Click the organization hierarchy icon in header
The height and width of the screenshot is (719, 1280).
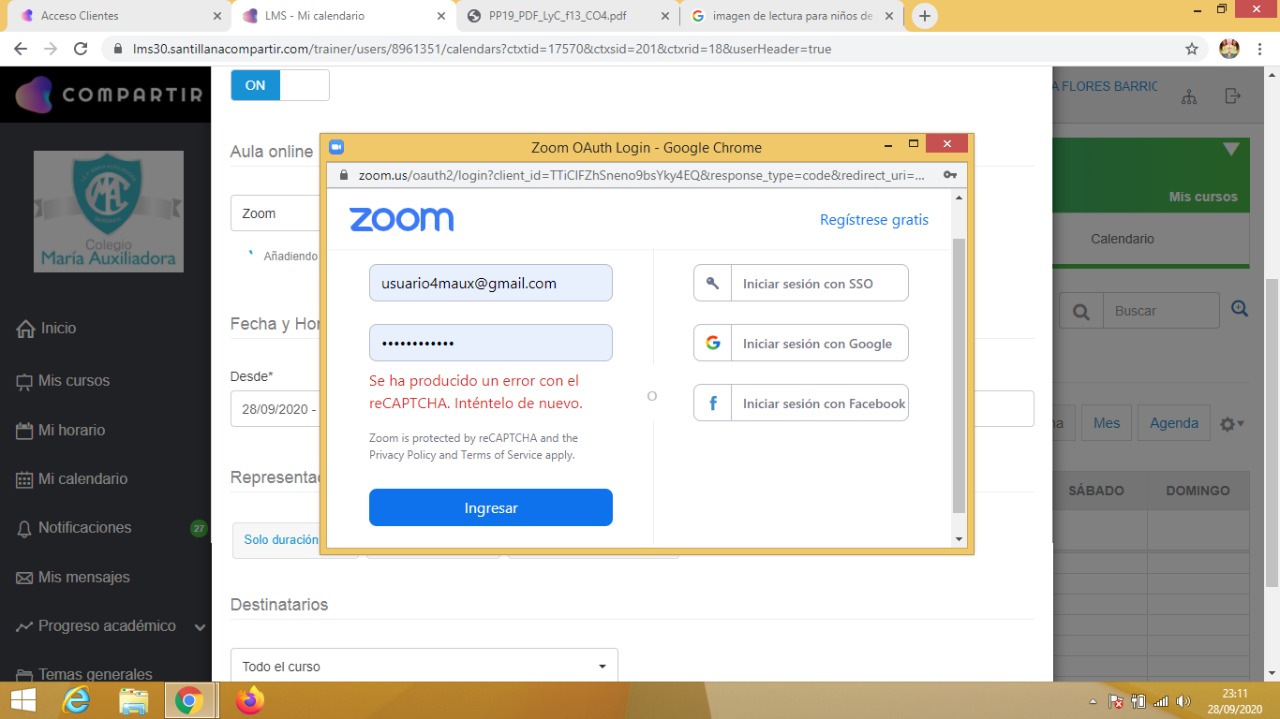click(x=1189, y=97)
